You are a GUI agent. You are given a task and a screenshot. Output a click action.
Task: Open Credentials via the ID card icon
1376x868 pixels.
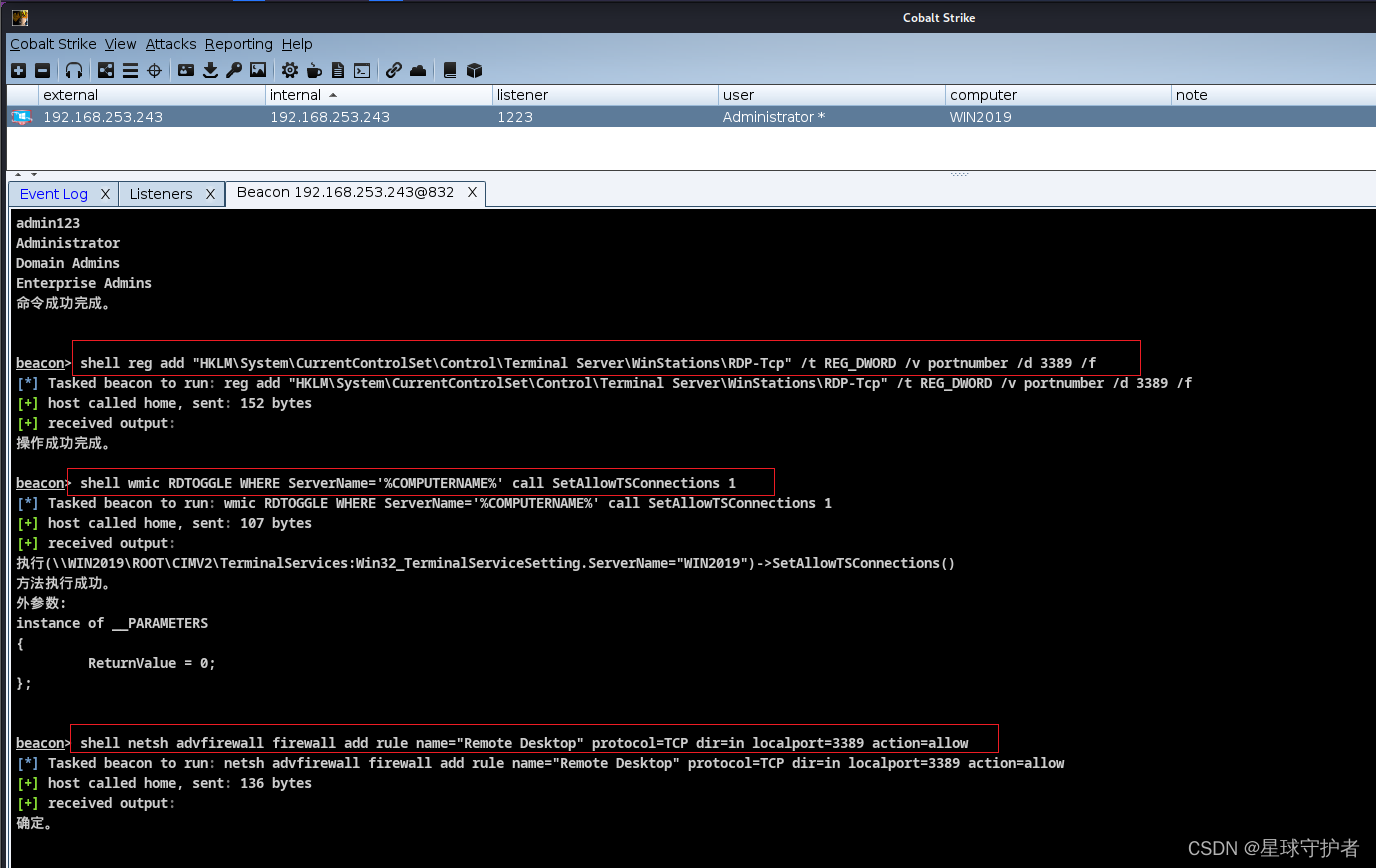186,70
